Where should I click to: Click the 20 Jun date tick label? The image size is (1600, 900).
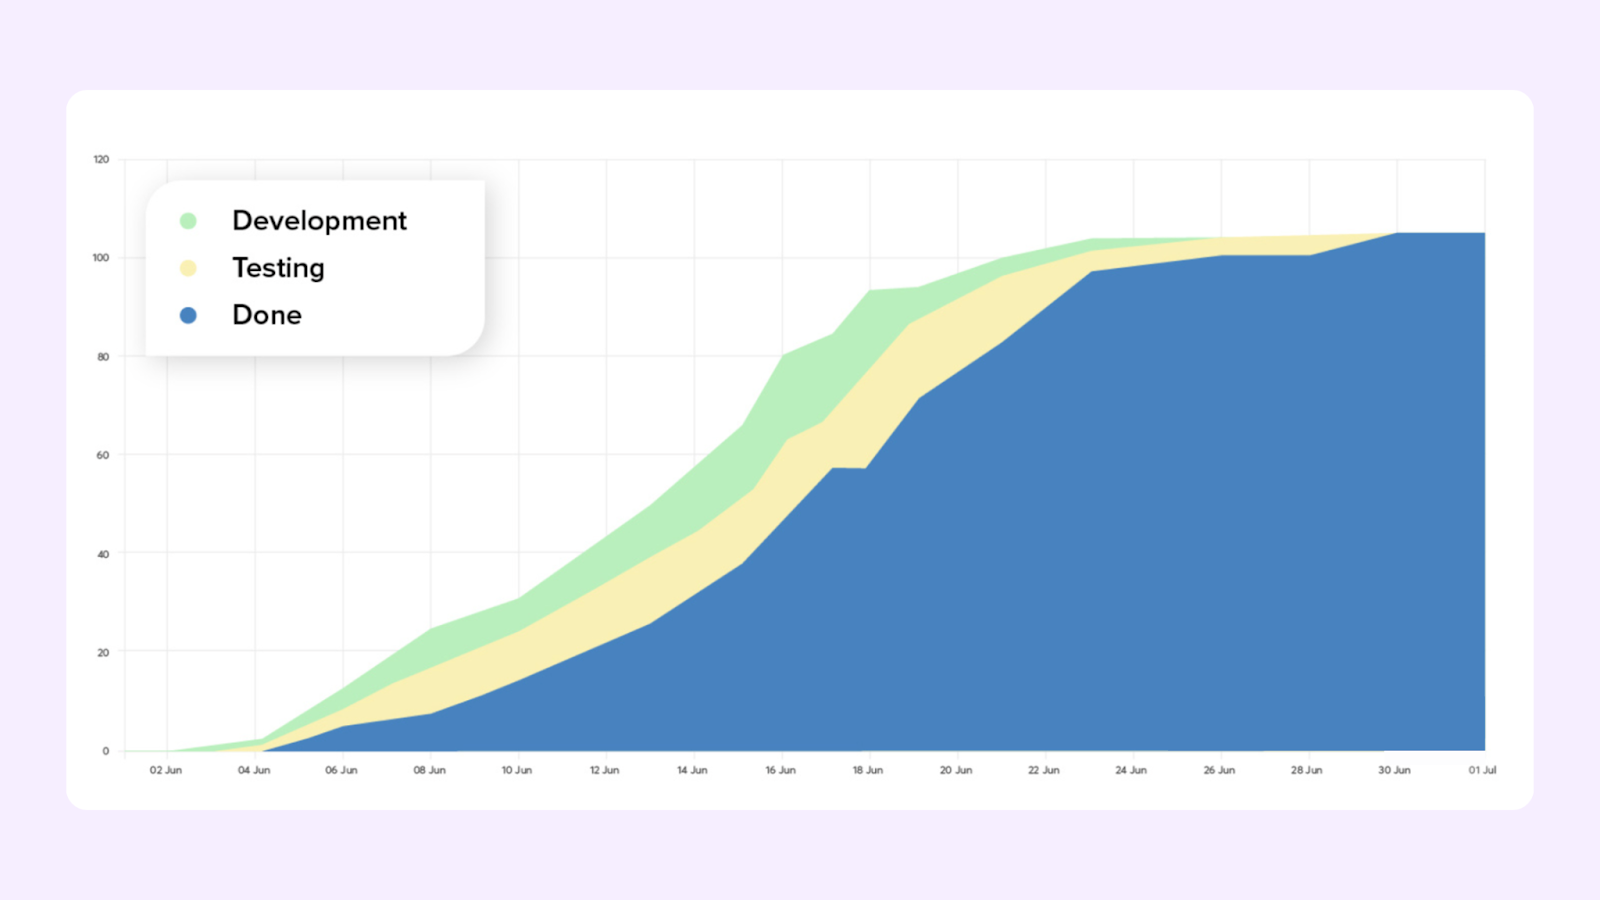[x=956, y=770]
